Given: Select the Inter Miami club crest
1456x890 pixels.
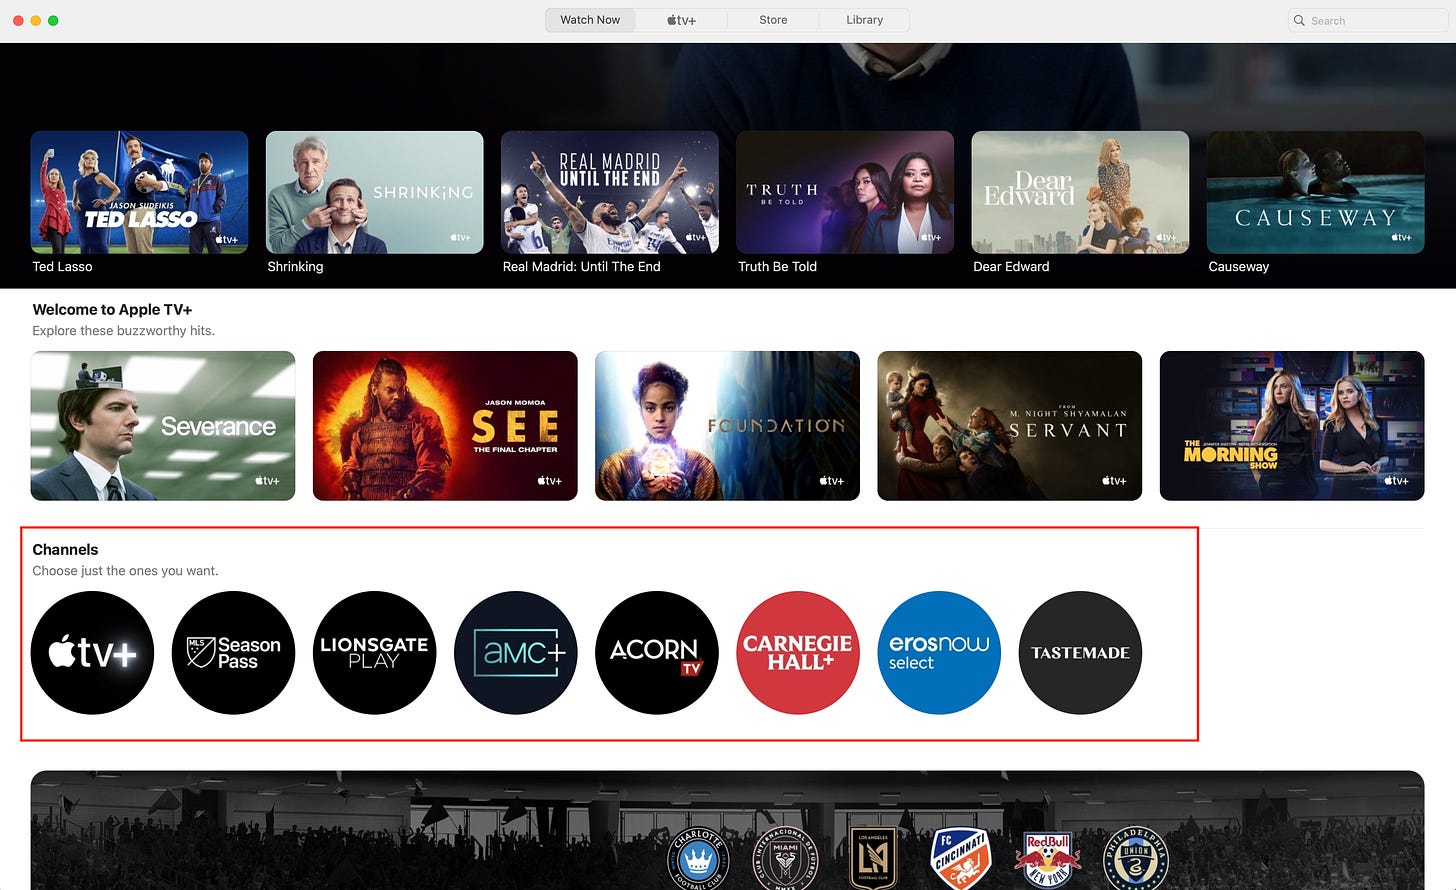Looking at the screenshot, I should (786, 860).
